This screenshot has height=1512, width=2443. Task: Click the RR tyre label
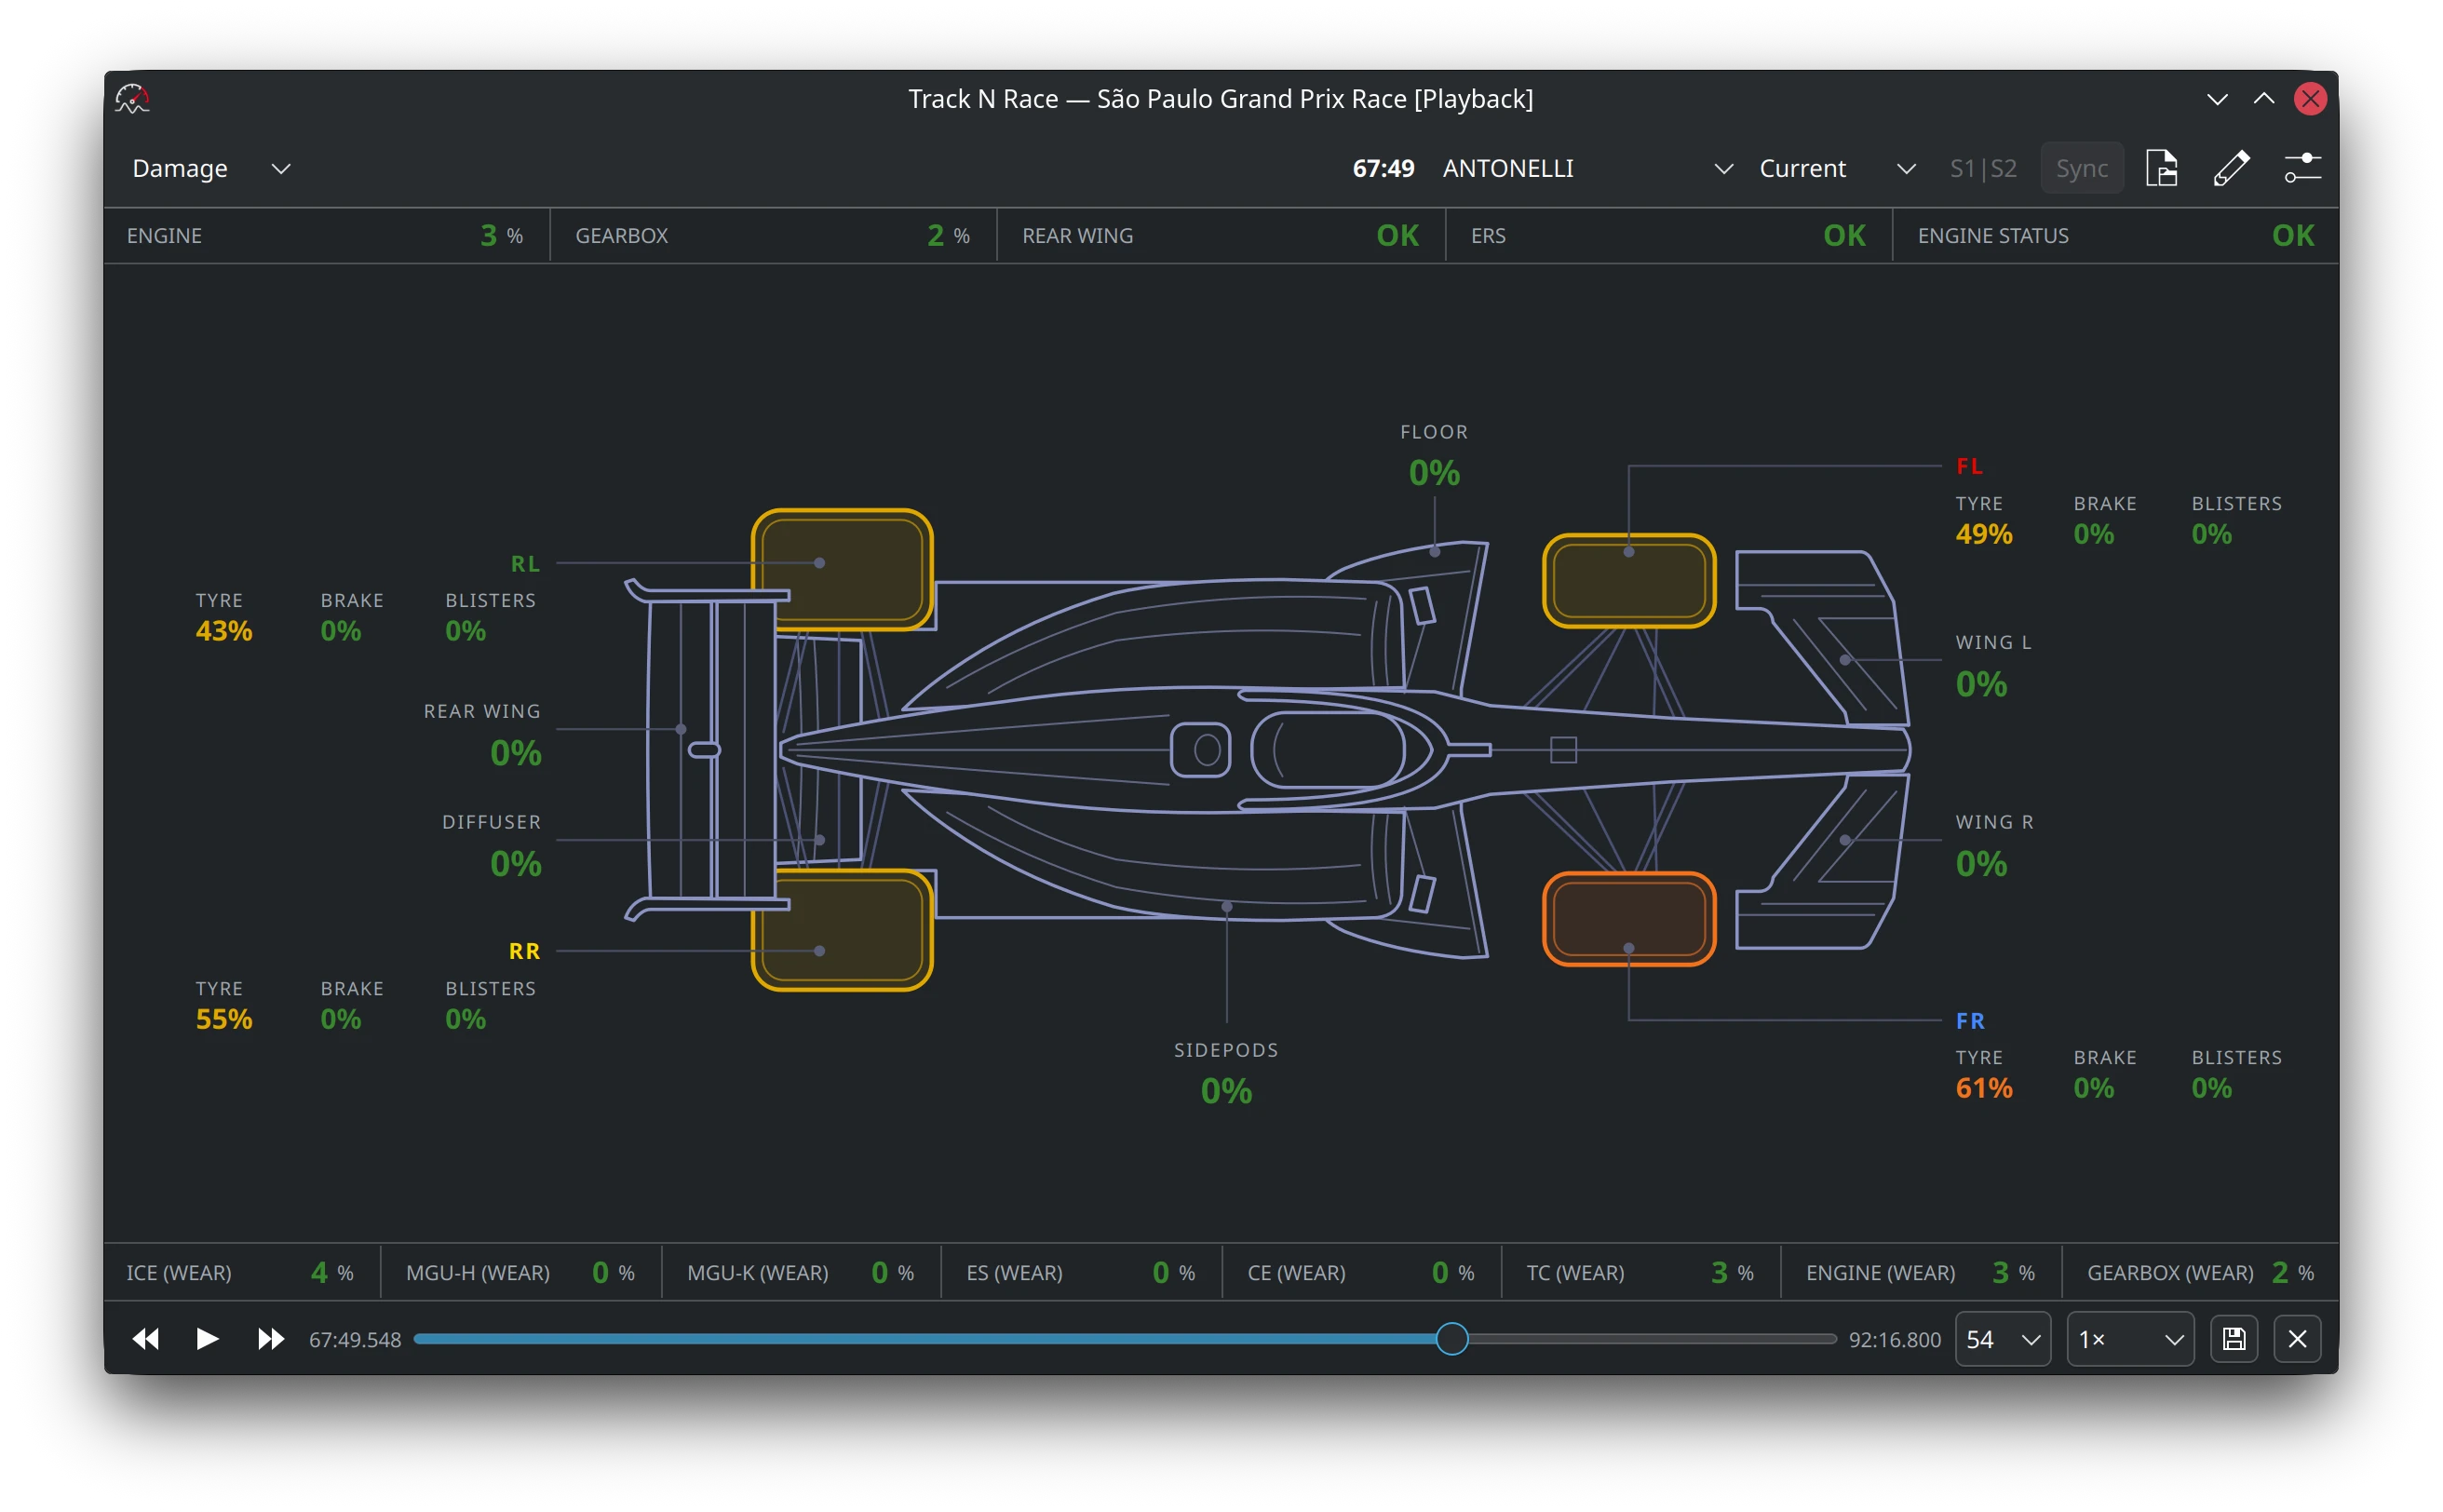pos(524,951)
